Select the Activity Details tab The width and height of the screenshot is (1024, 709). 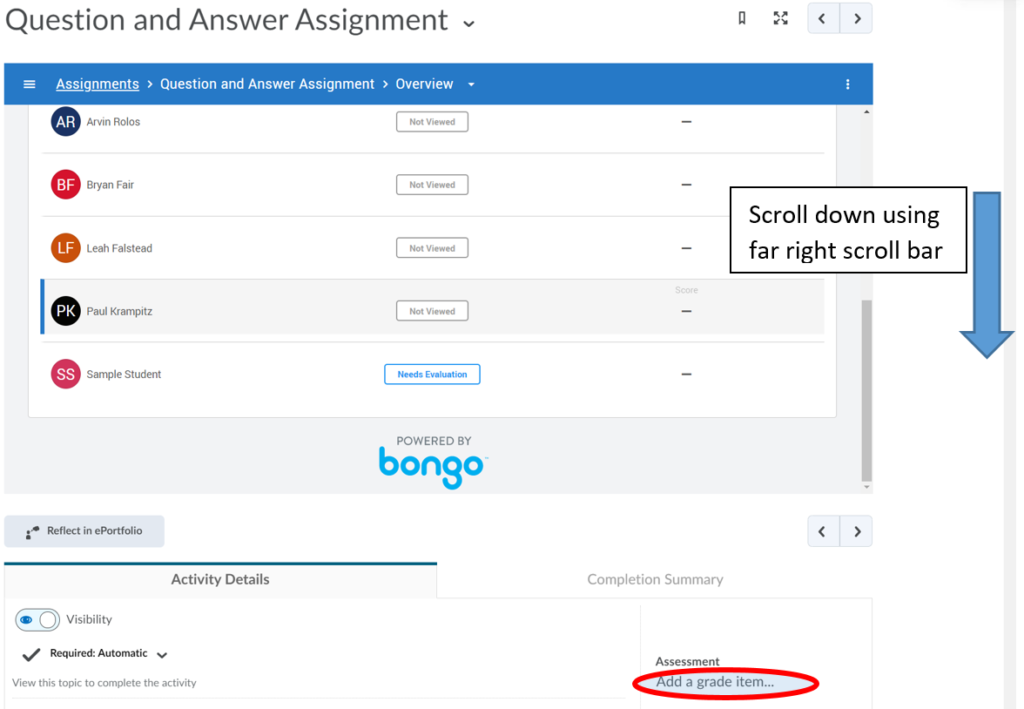coord(220,579)
